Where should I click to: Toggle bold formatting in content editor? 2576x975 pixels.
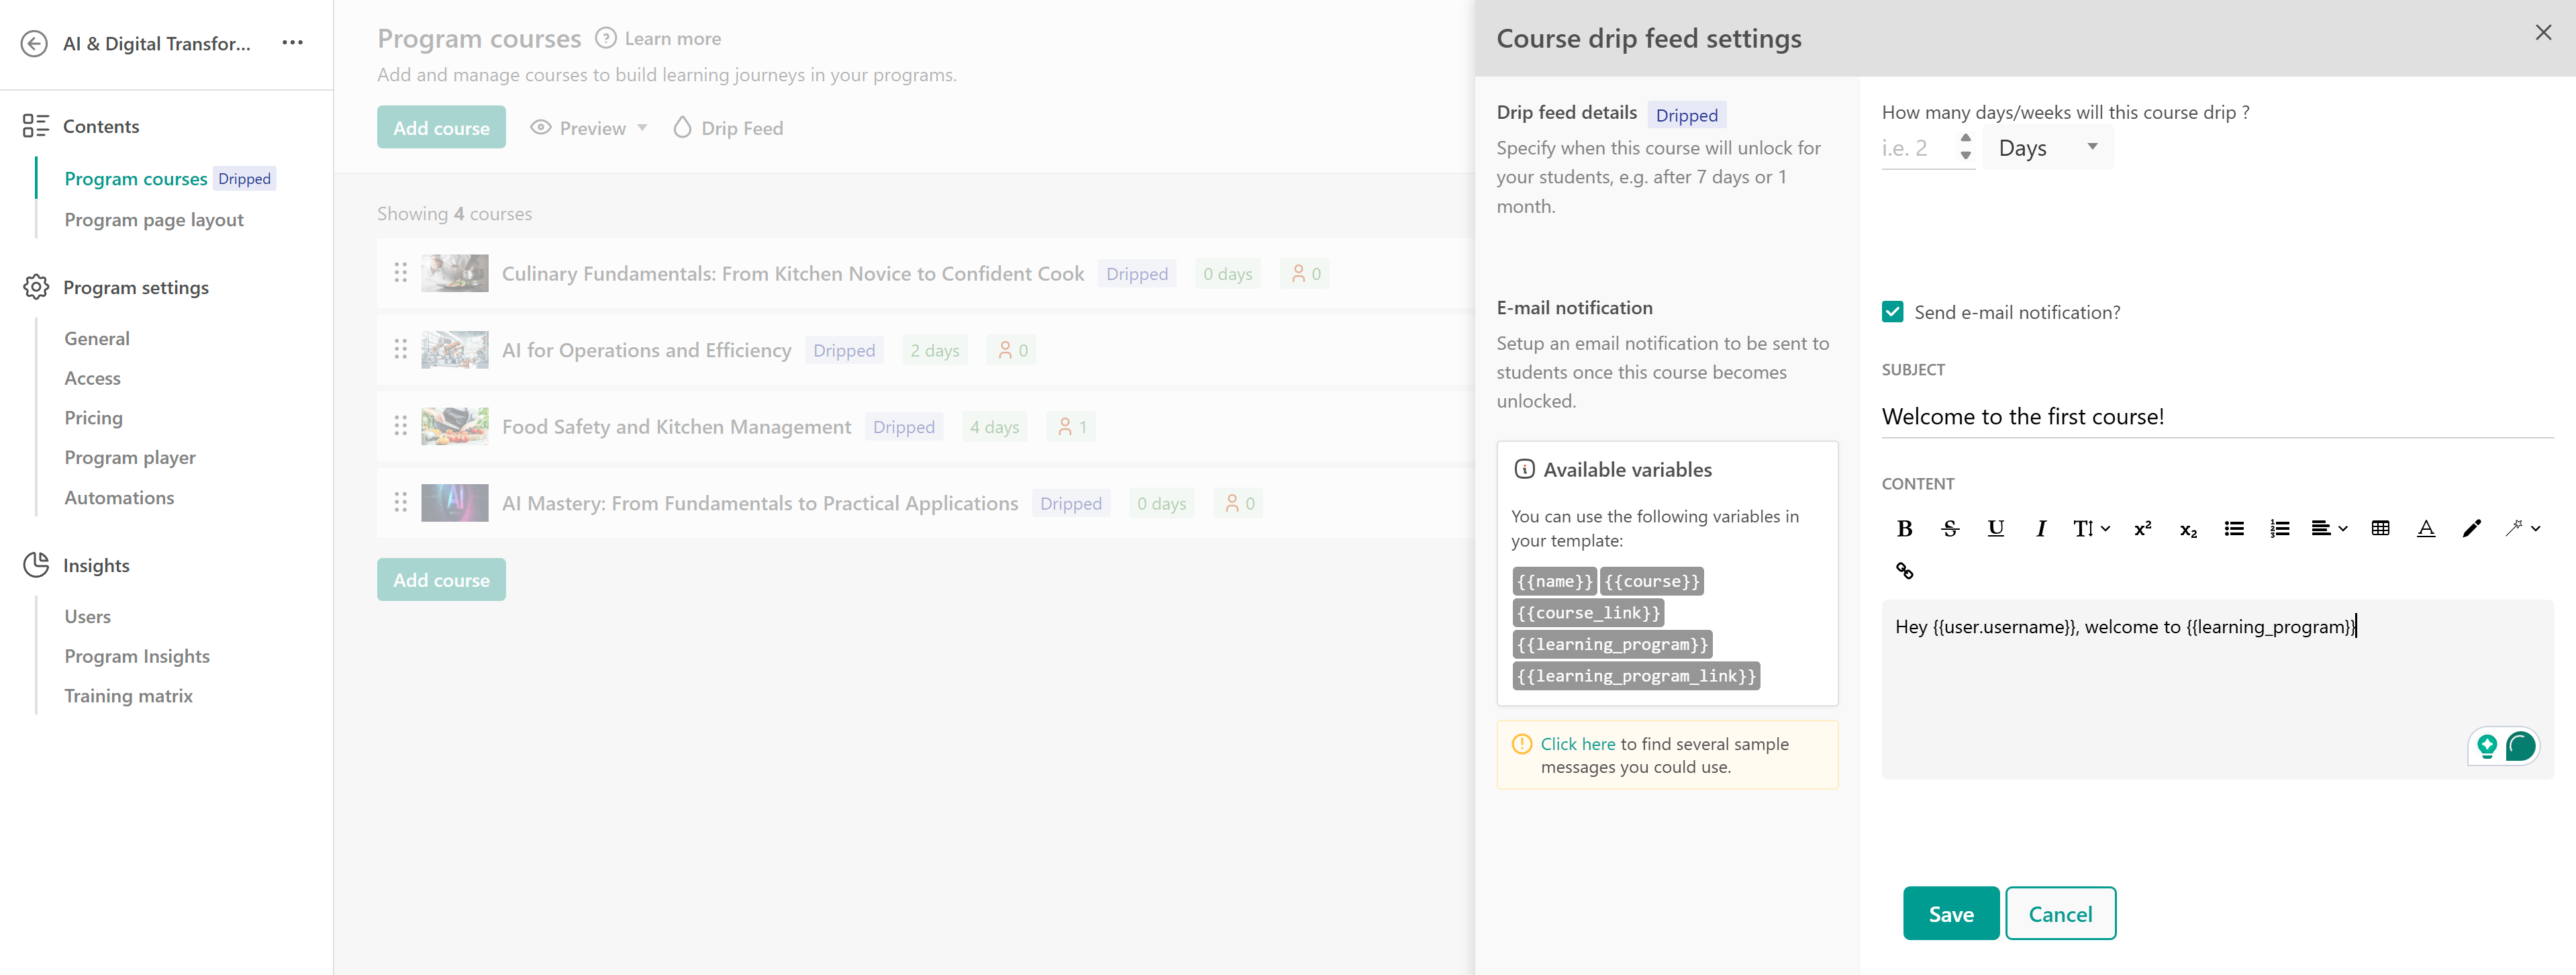pyautogui.click(x=1904, y=528)
